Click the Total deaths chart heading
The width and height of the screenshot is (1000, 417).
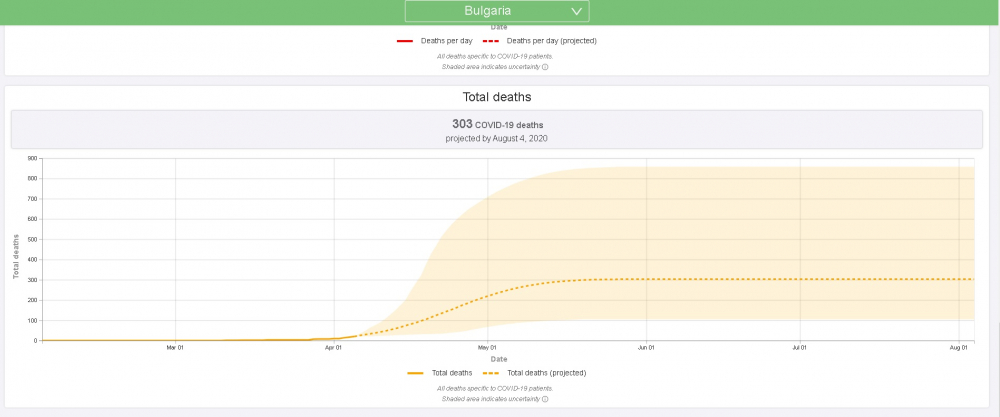tap(497, 97)
